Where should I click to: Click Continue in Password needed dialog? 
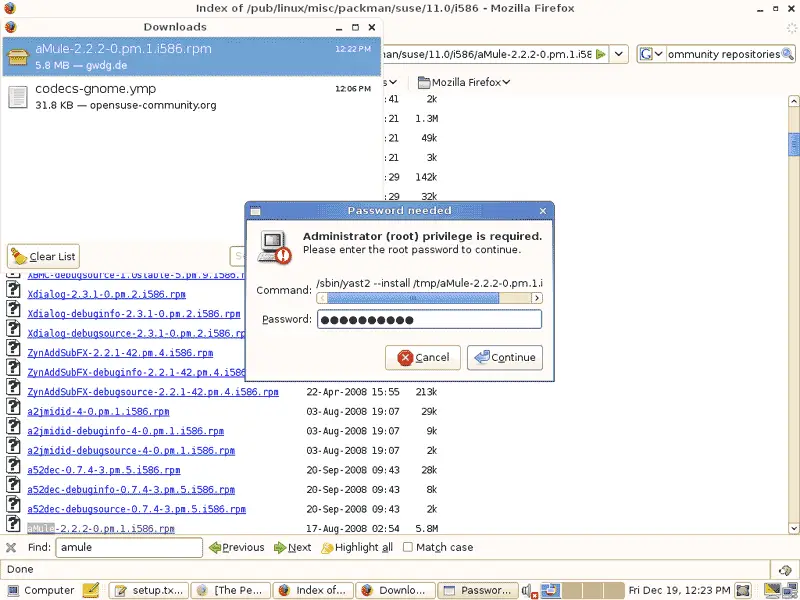(x=505, y=358)
